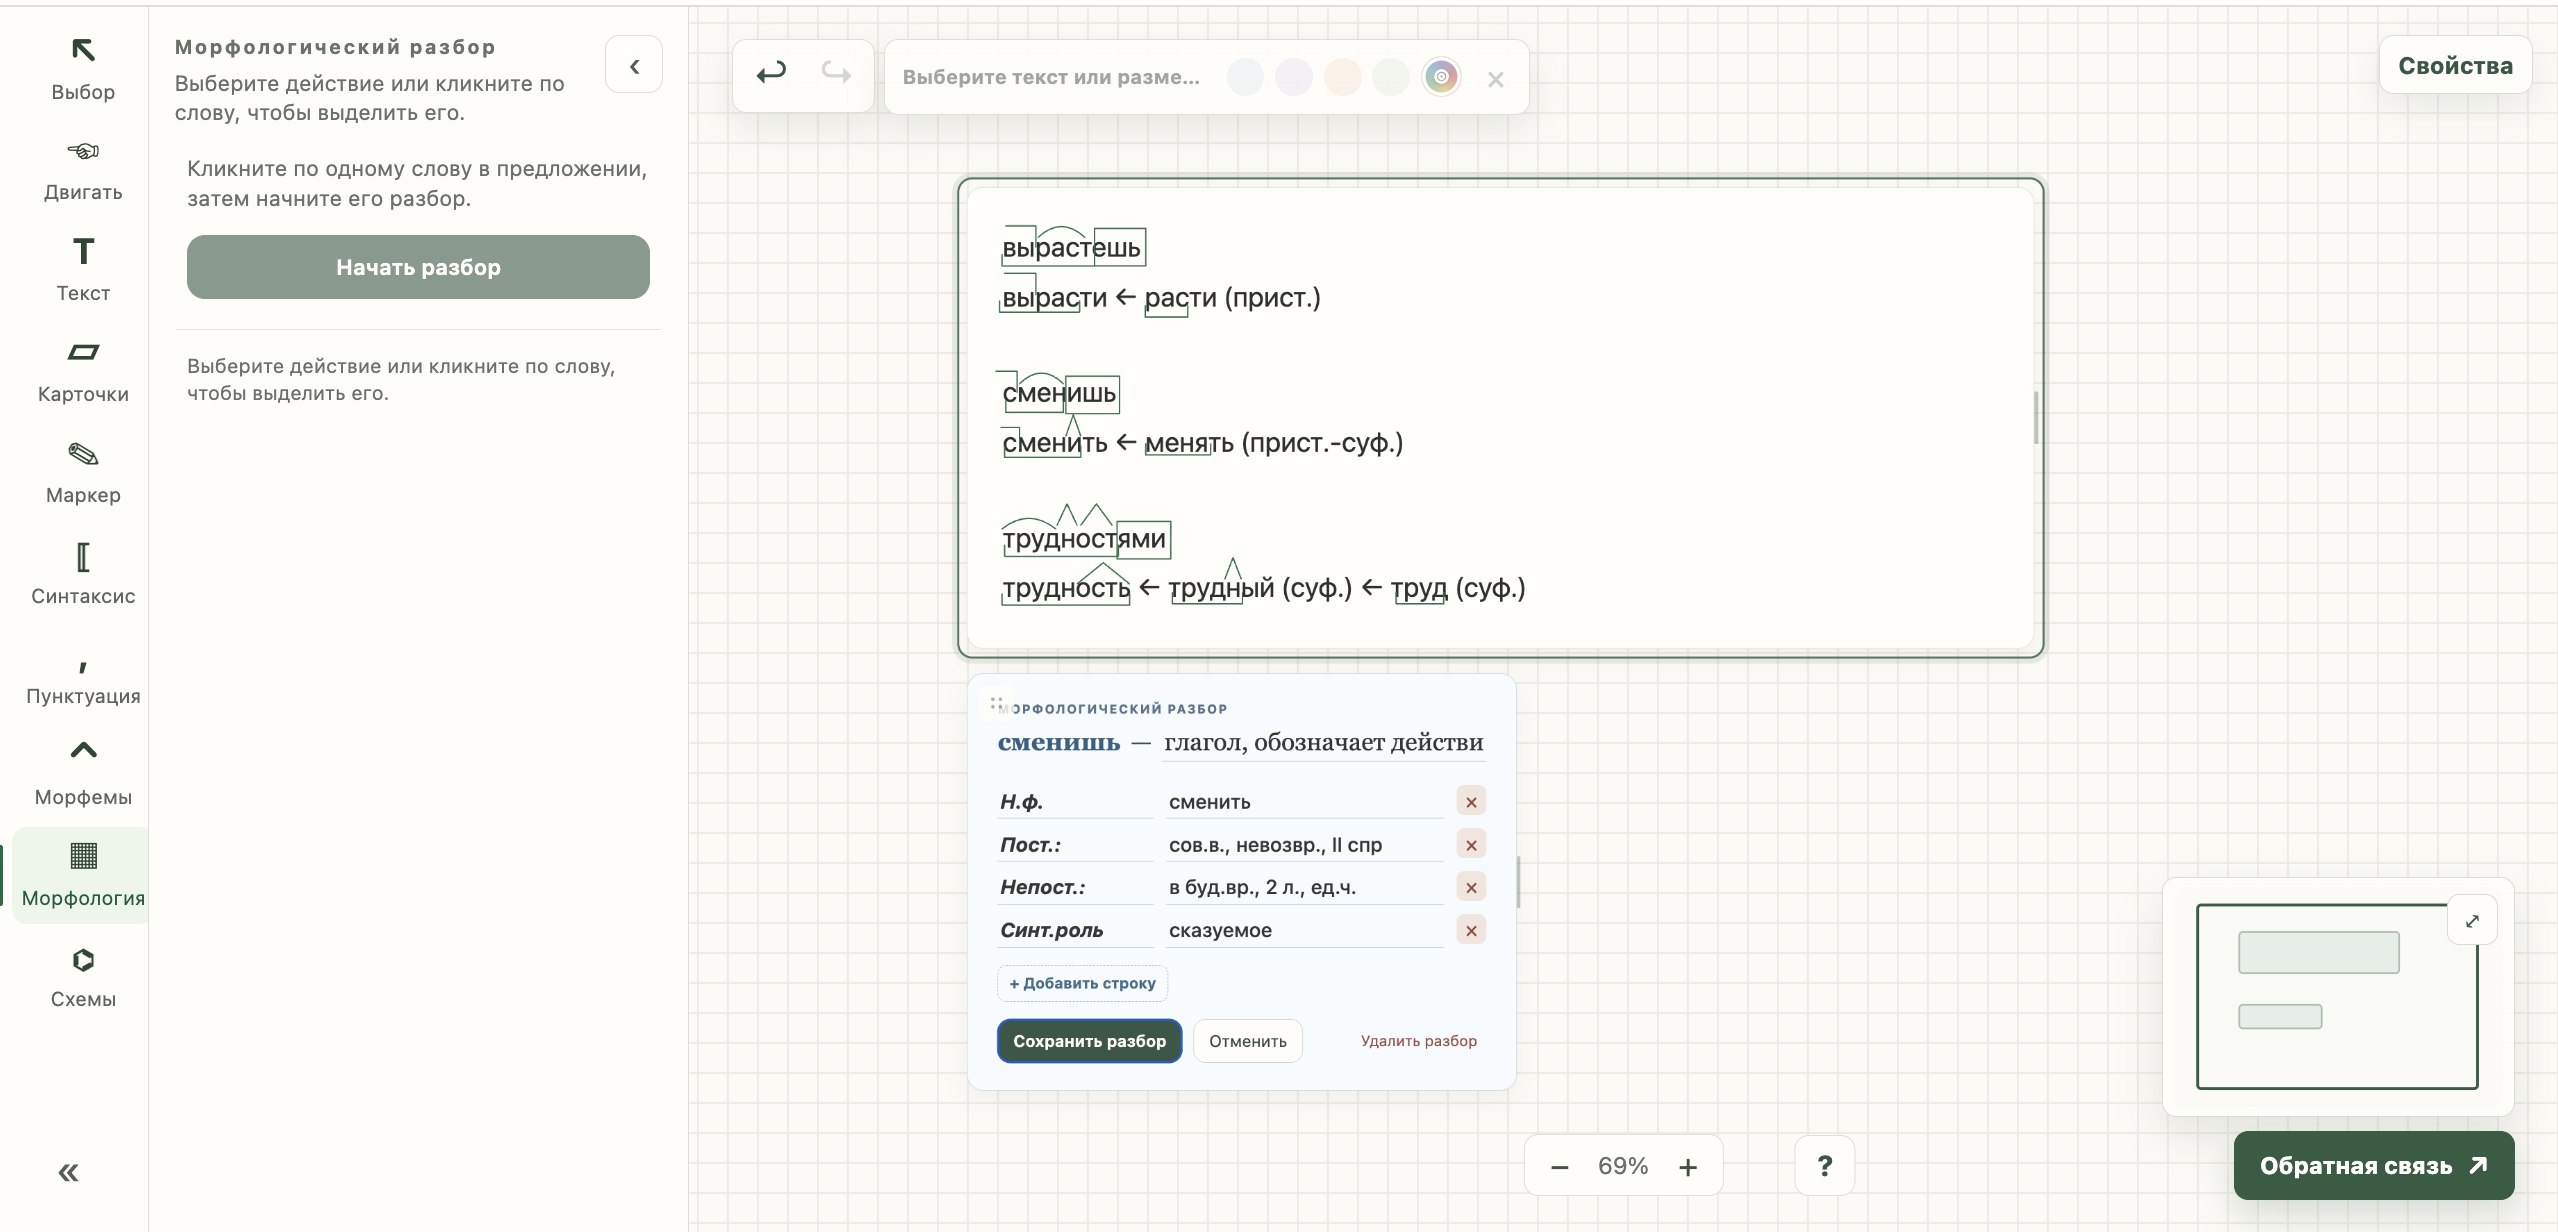Edit the Пост.: label field

pyautogui.click(x=1075, y=844)
